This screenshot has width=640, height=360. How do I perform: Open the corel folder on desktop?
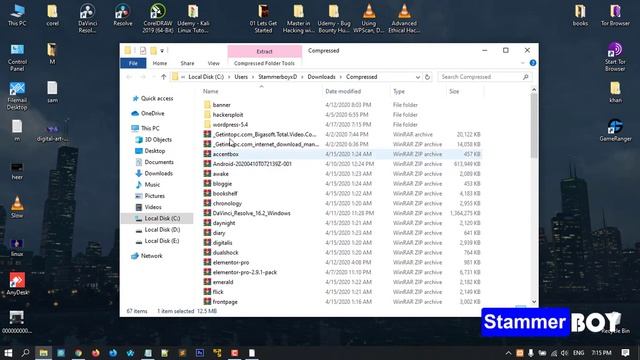coord(52,15)
